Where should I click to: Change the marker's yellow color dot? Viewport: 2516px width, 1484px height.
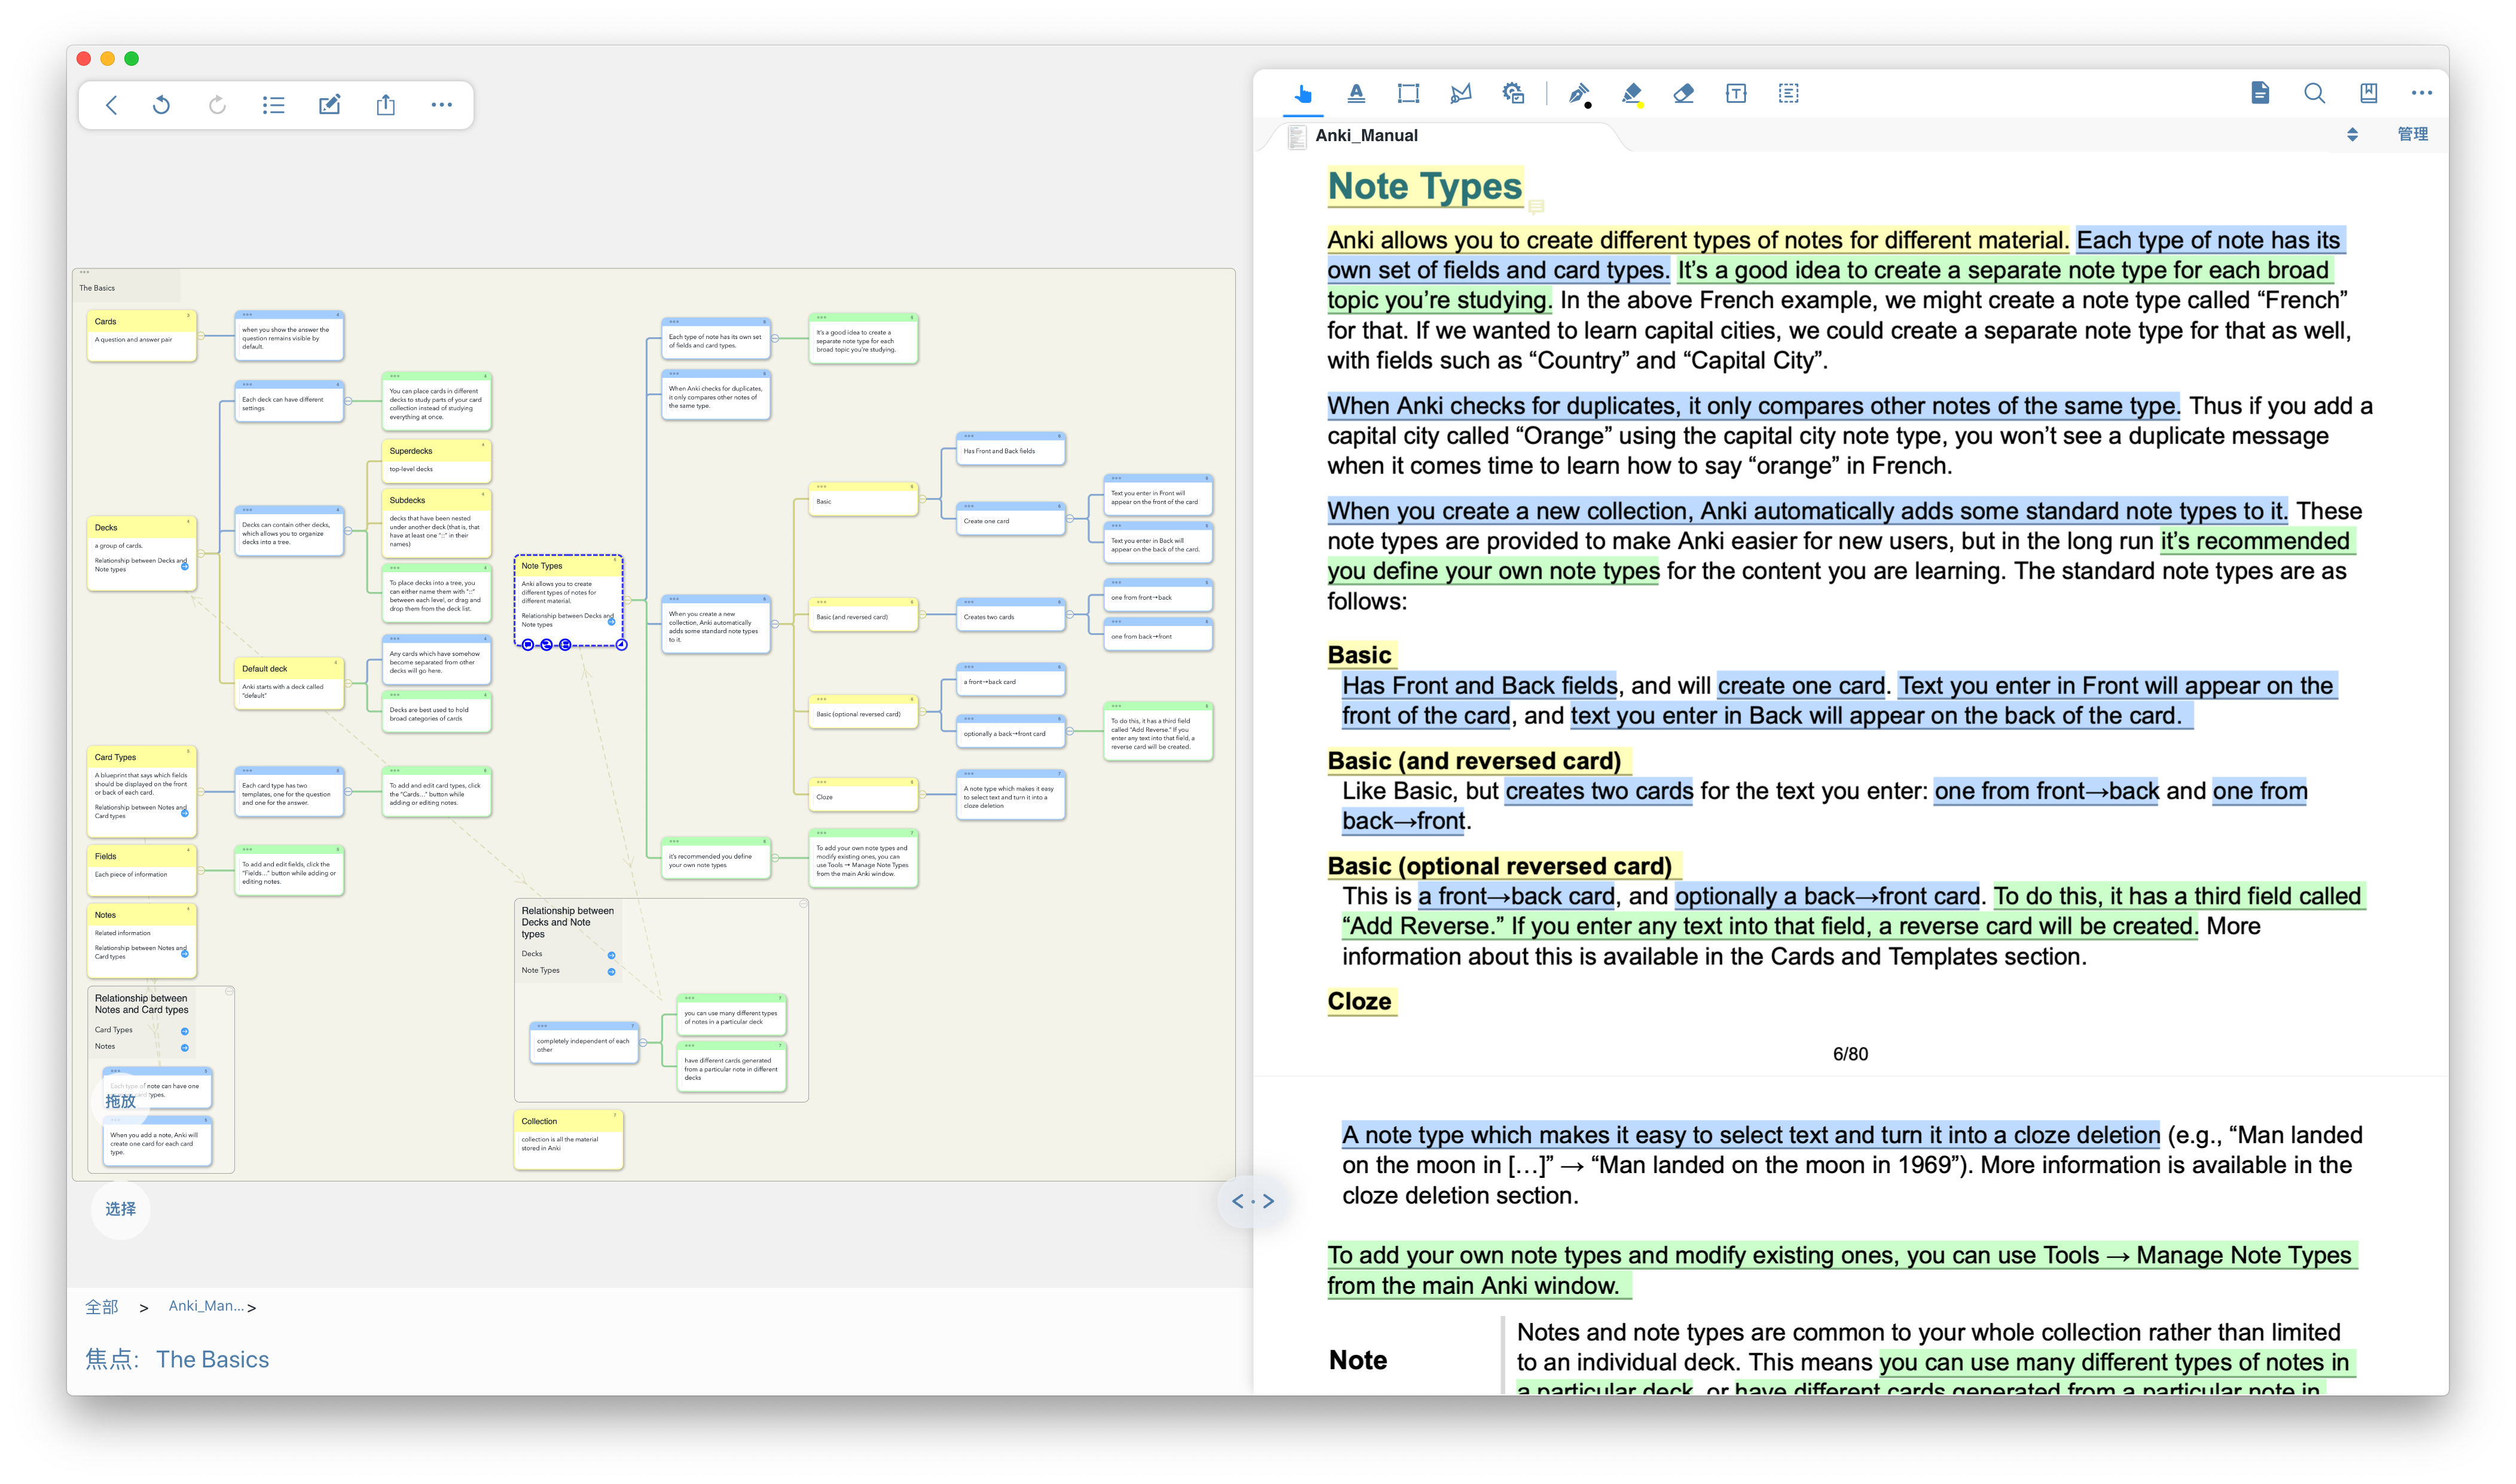(x=1641, y=104)
